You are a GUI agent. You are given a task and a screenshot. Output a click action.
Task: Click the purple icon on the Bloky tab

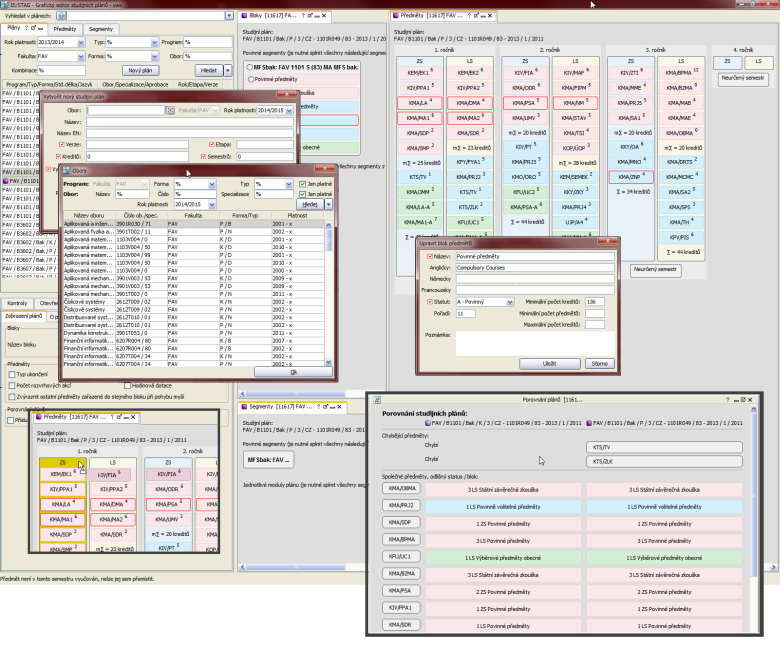click(244, 16)
